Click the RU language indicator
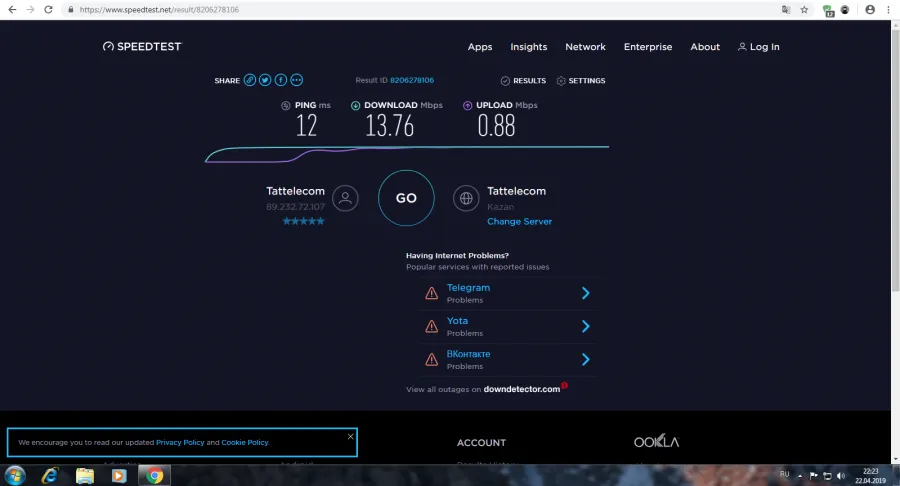 785,475
